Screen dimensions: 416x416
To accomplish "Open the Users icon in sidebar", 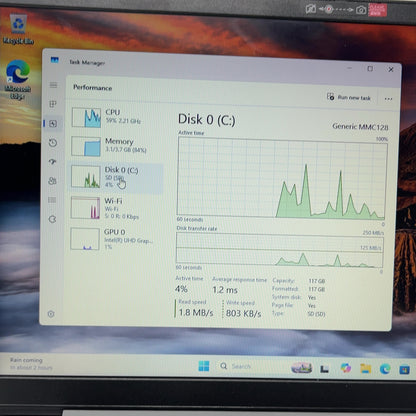I will click(x=52, y=181).
